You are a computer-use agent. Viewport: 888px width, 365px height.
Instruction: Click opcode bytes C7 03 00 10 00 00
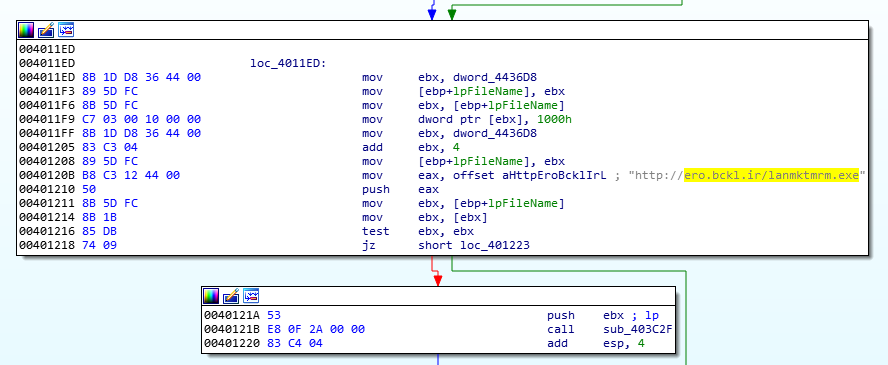(x=142, y=119)
